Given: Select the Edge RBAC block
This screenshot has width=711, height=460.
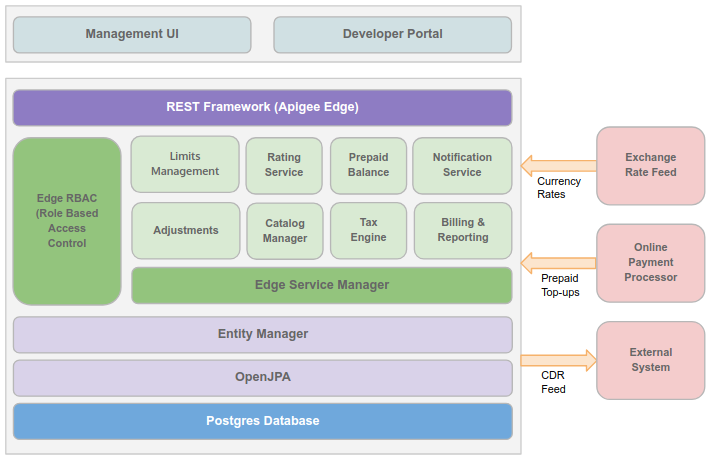Looking at the screenshot, I should click(67, 221).
